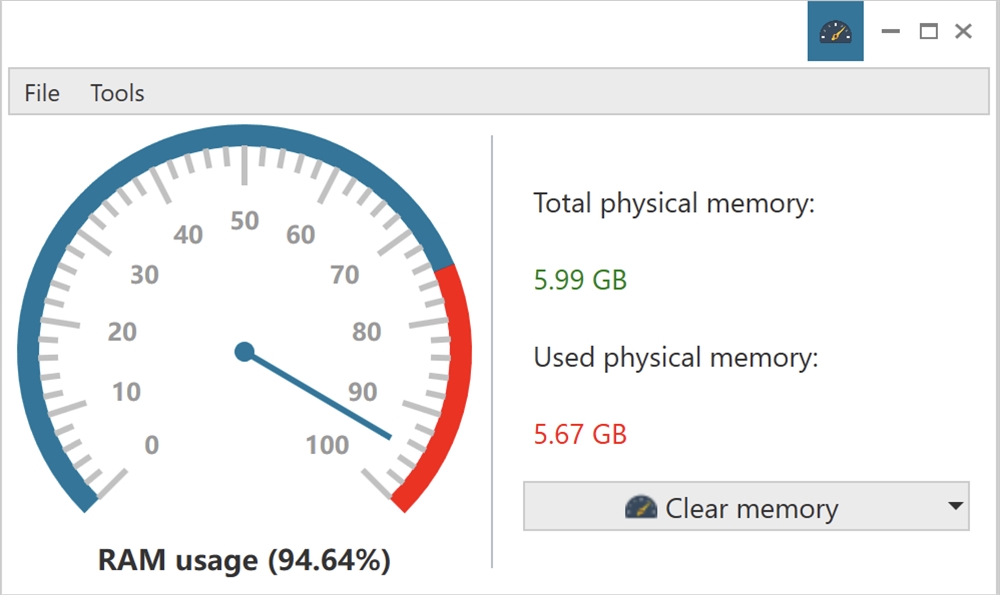Click the red 5.67 GB used memory value
Screen dimensions: 1000x595
[578, 435]
